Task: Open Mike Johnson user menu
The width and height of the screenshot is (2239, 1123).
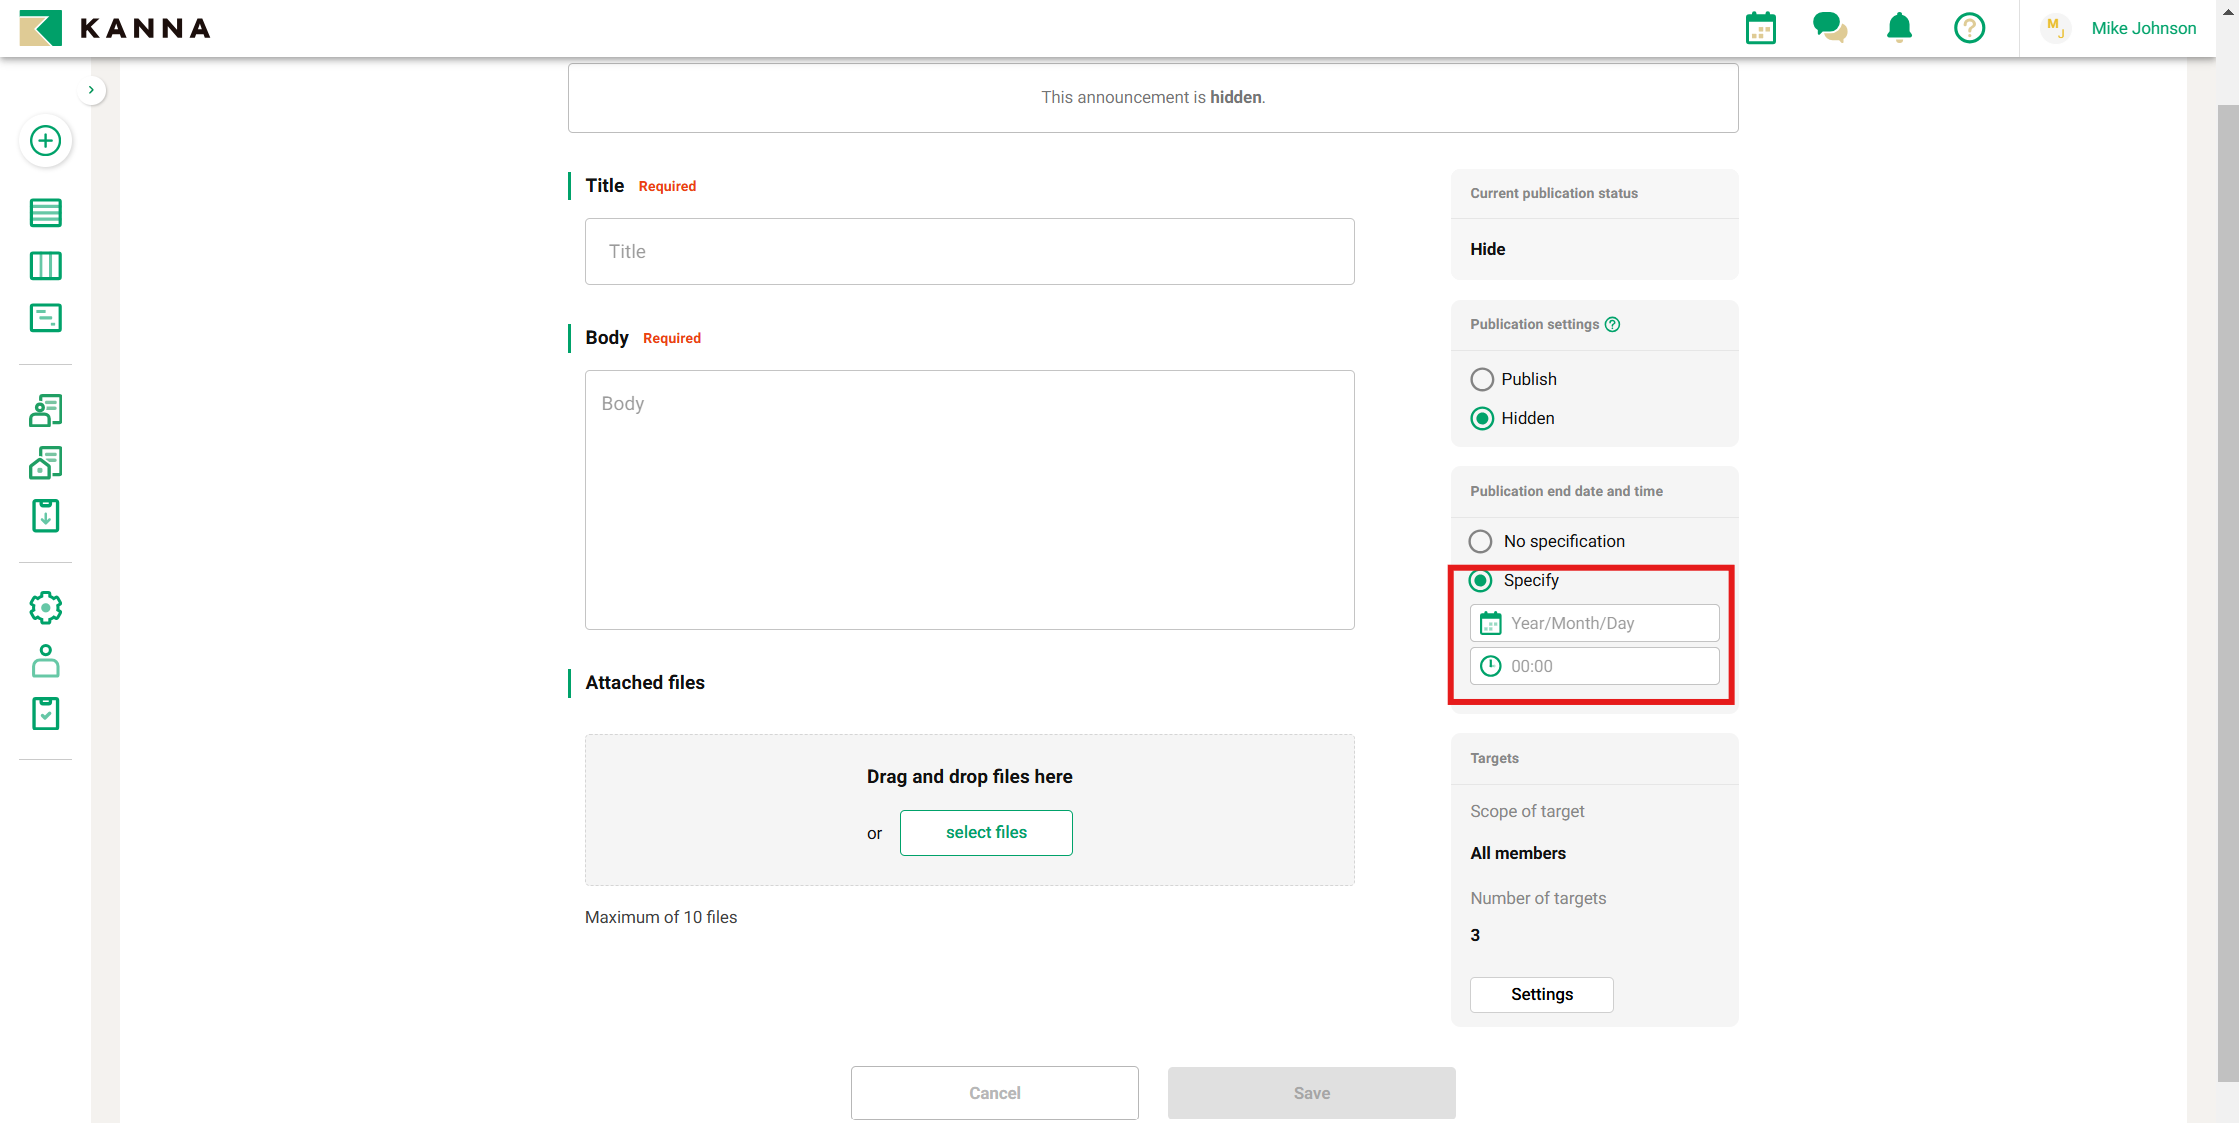Action: pyautogui.click(x=2143, y=28)
